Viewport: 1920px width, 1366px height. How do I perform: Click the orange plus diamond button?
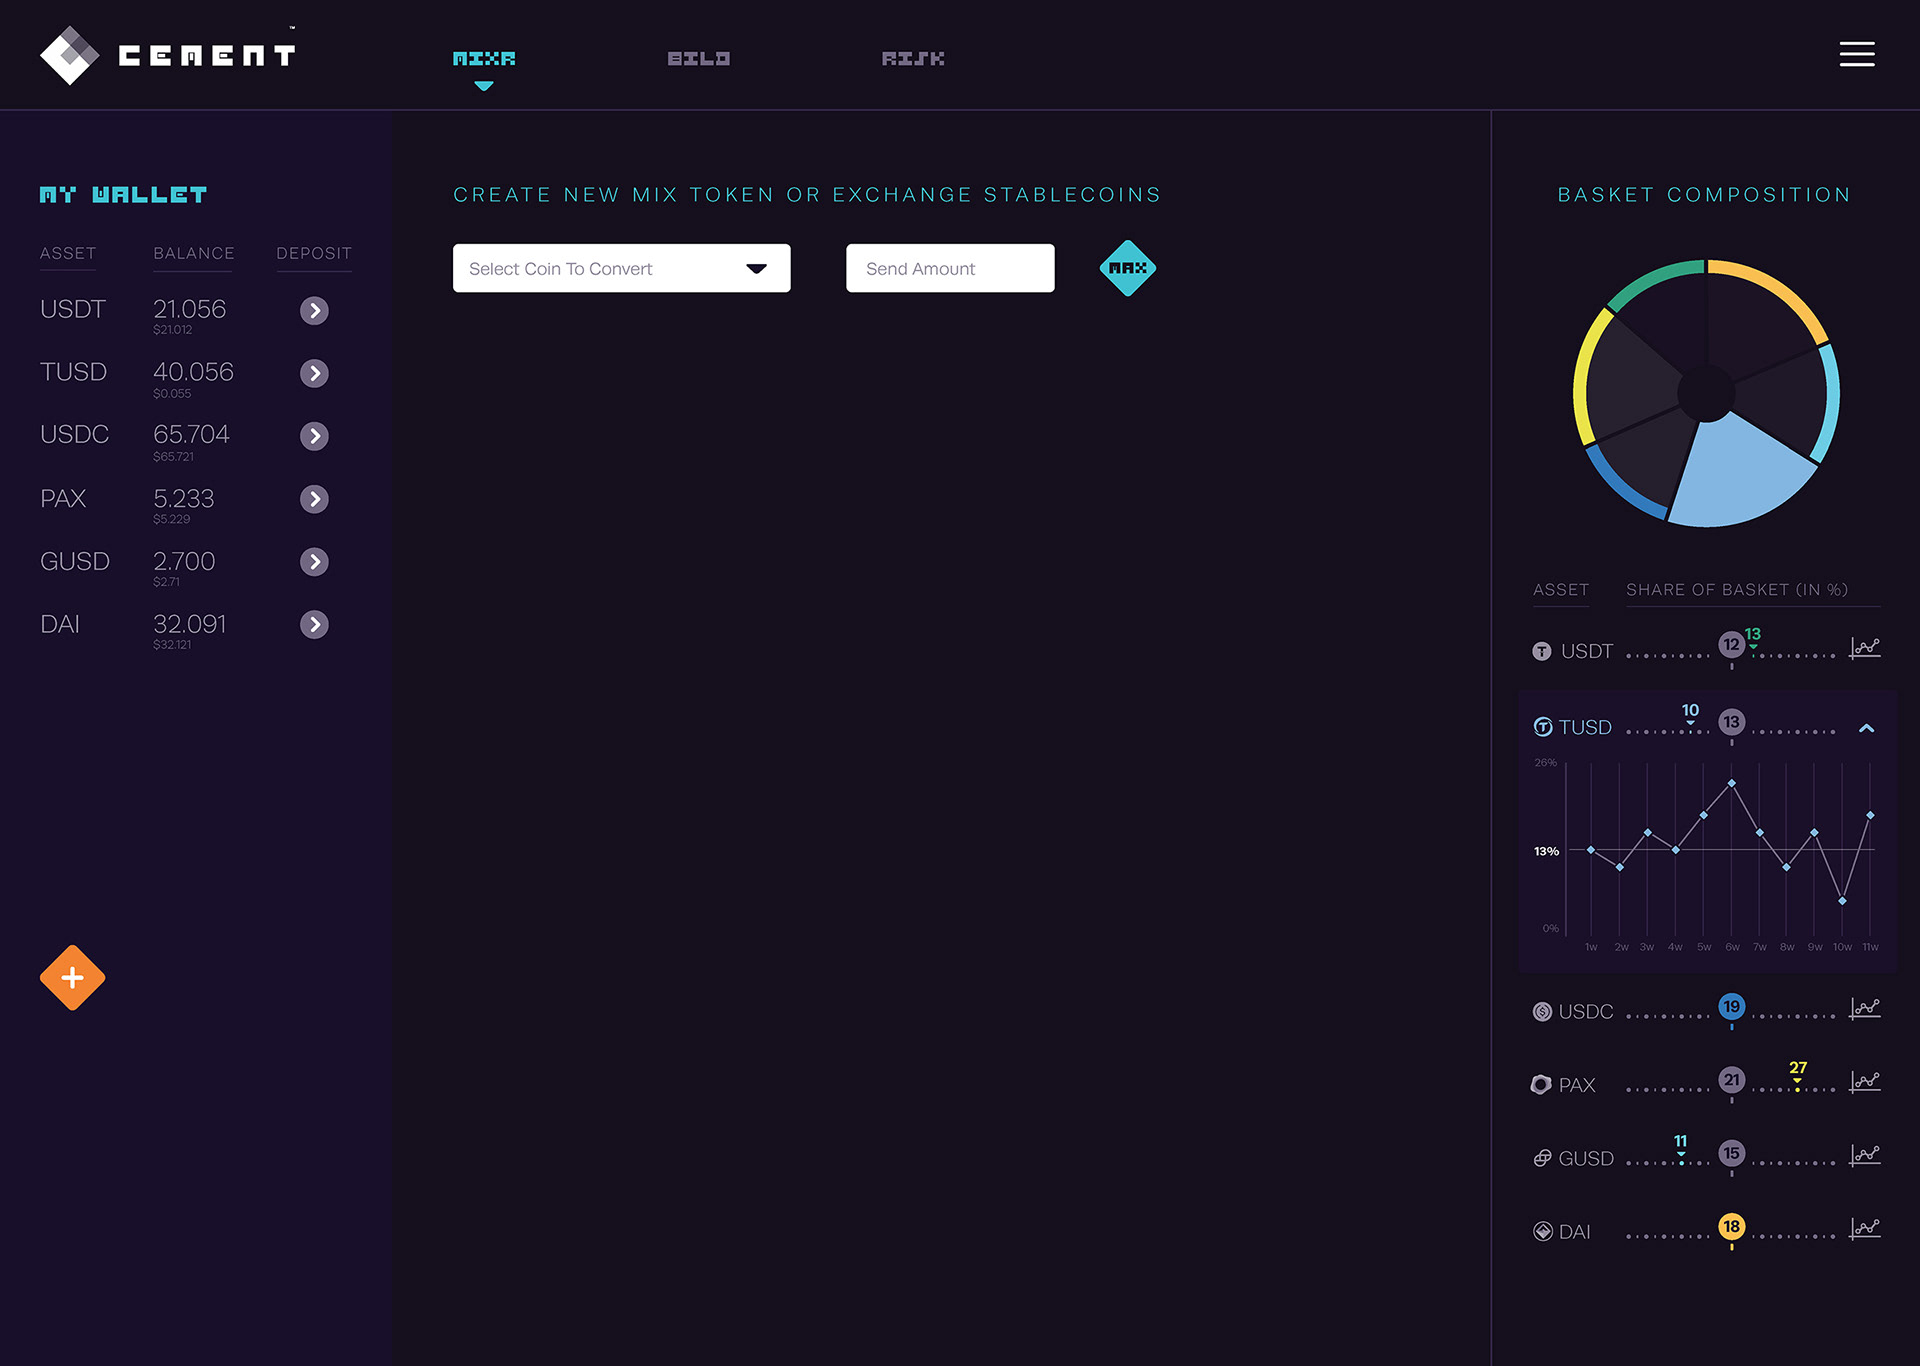coord(72,977)
